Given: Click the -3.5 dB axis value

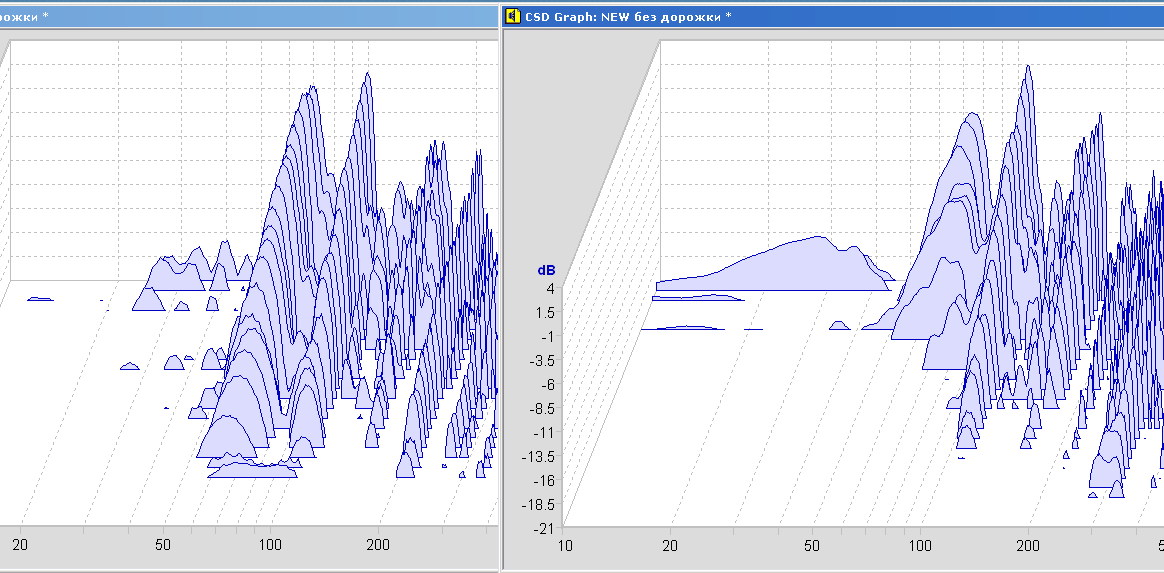Looking at the screenshot, I should (x=542, y=361).
